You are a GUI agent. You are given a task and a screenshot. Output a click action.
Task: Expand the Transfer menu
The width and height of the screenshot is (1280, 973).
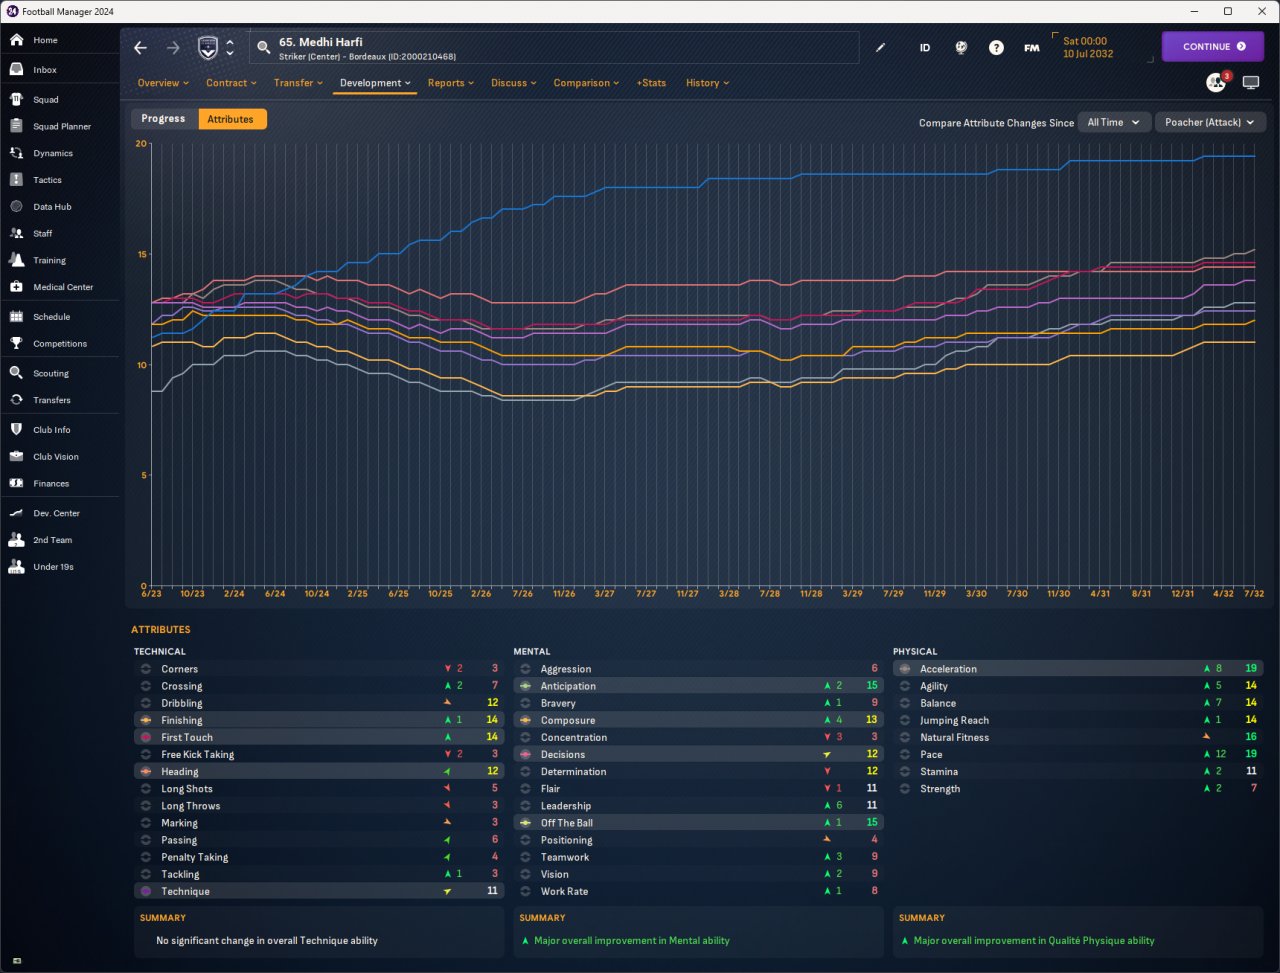[298, 83]
